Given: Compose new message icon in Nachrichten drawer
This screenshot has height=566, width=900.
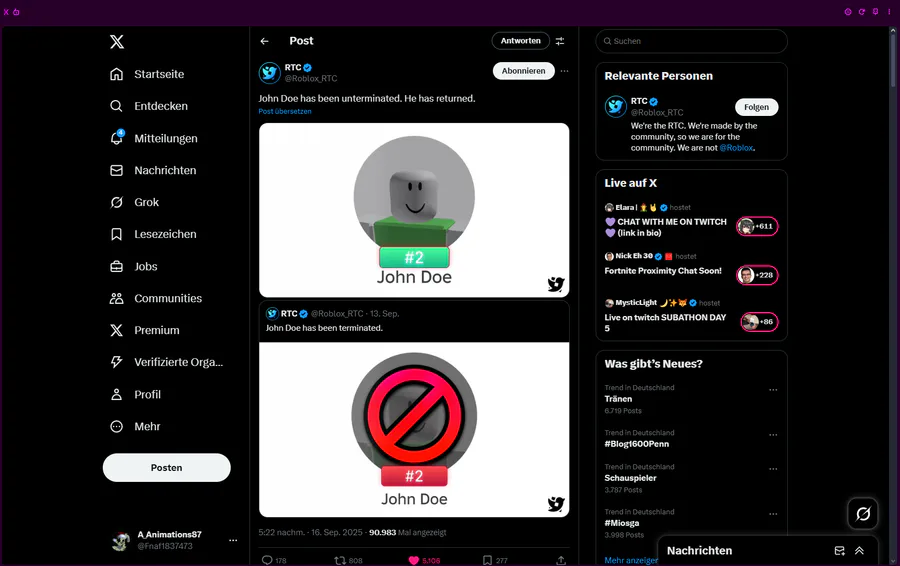Looking at the screenshot, I should click(840, 551).
